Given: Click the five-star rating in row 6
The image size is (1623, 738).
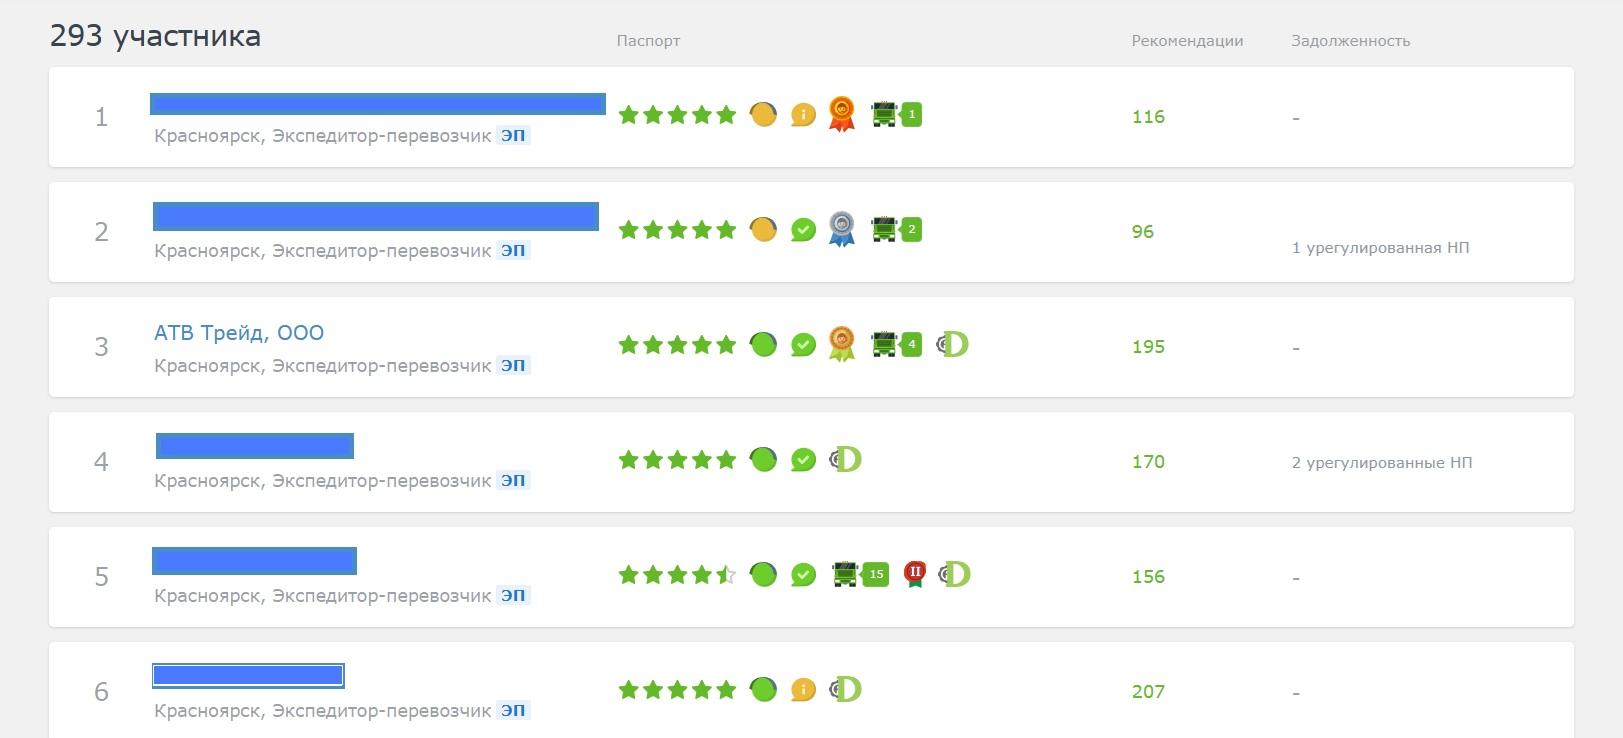Looking at the screenshot, I should (677, 689).
